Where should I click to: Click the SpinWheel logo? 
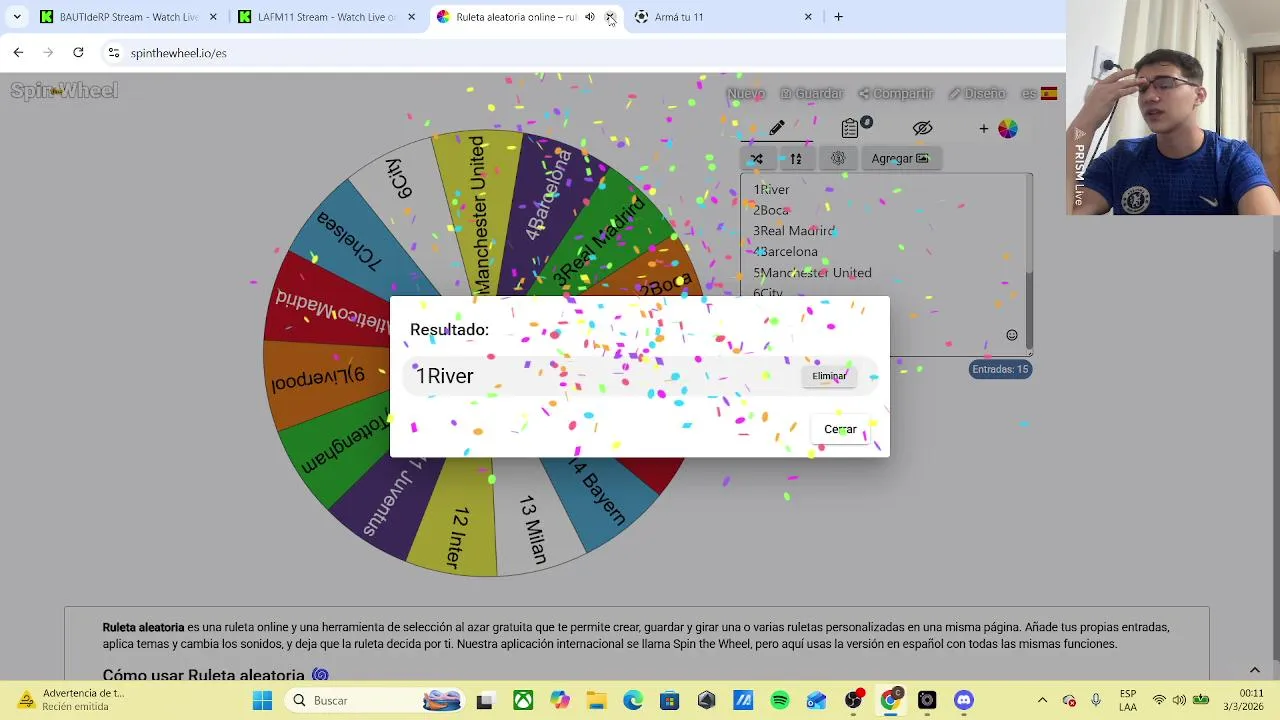tap(64, 90)
